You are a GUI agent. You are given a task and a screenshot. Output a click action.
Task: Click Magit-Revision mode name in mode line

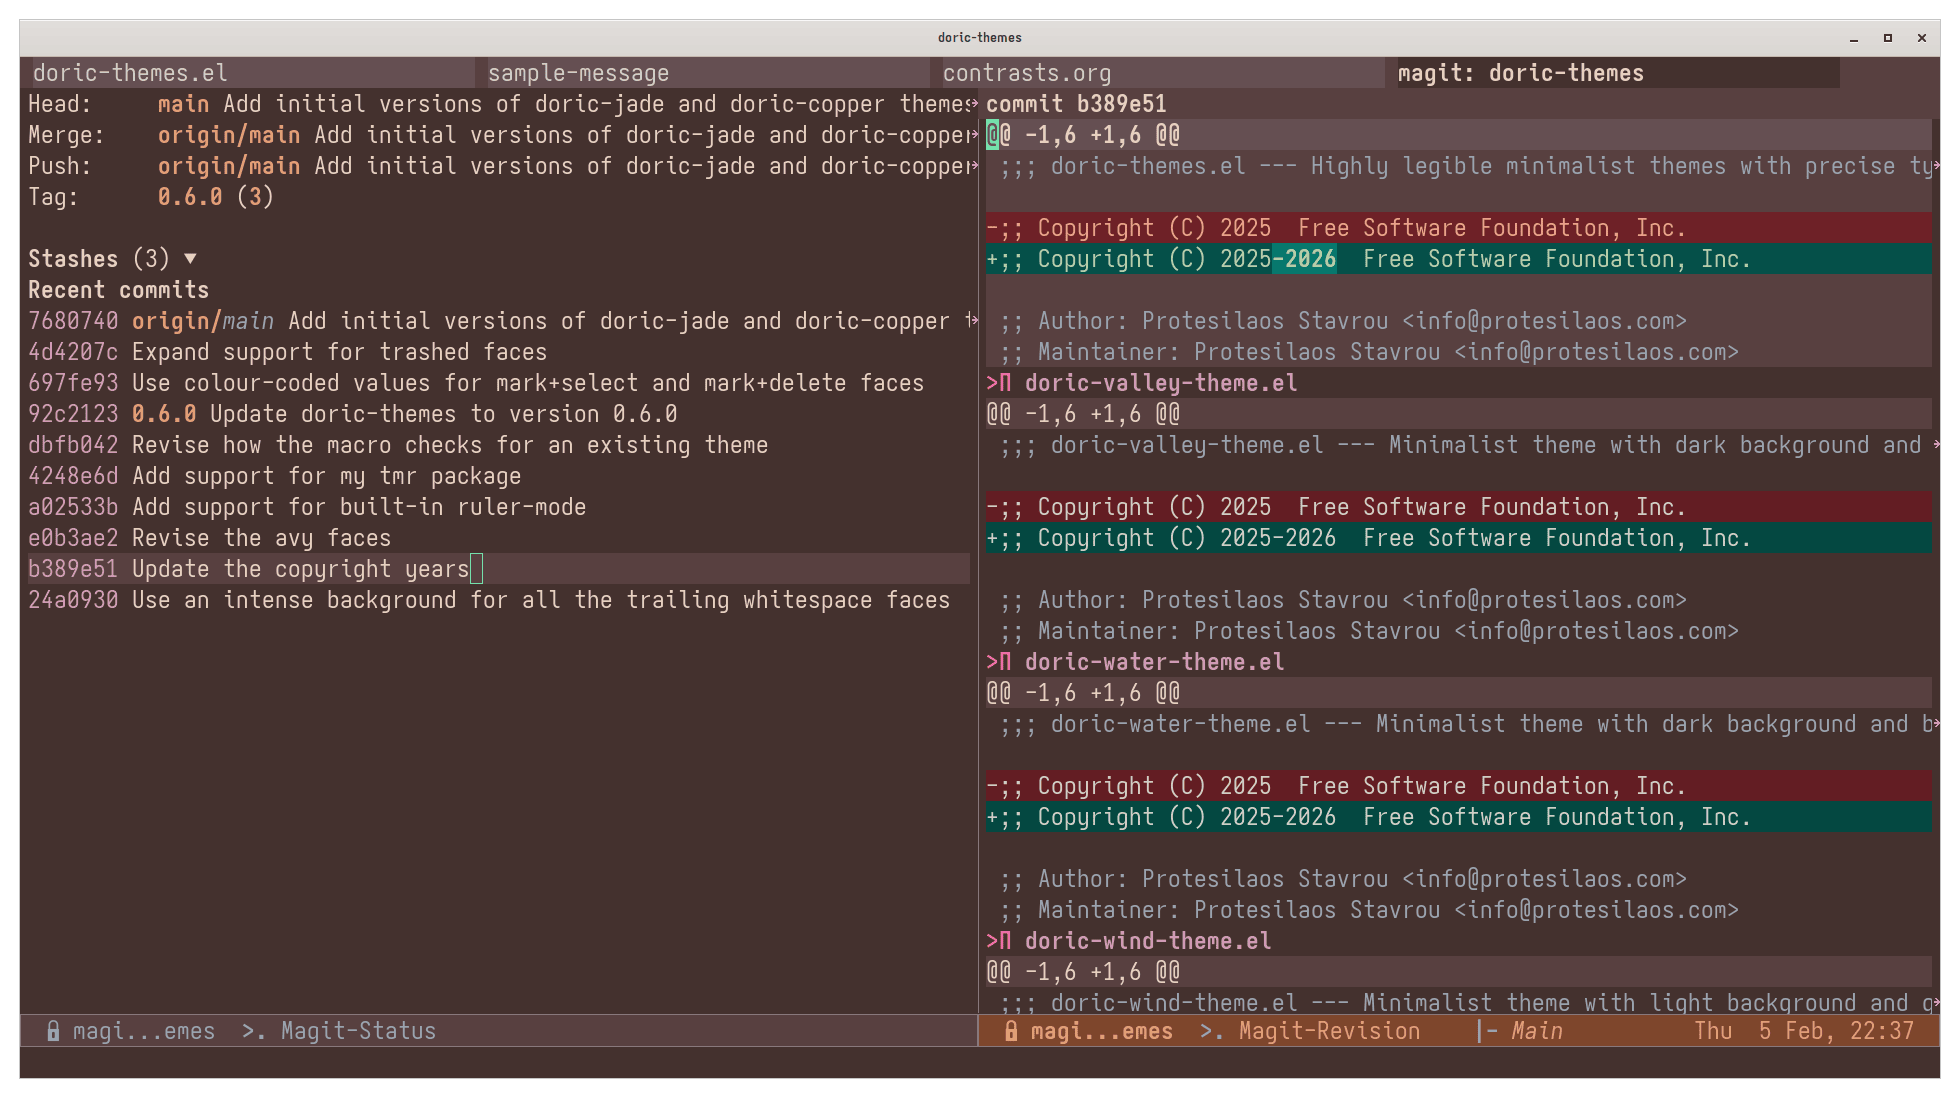[x=1329, y=1031]
